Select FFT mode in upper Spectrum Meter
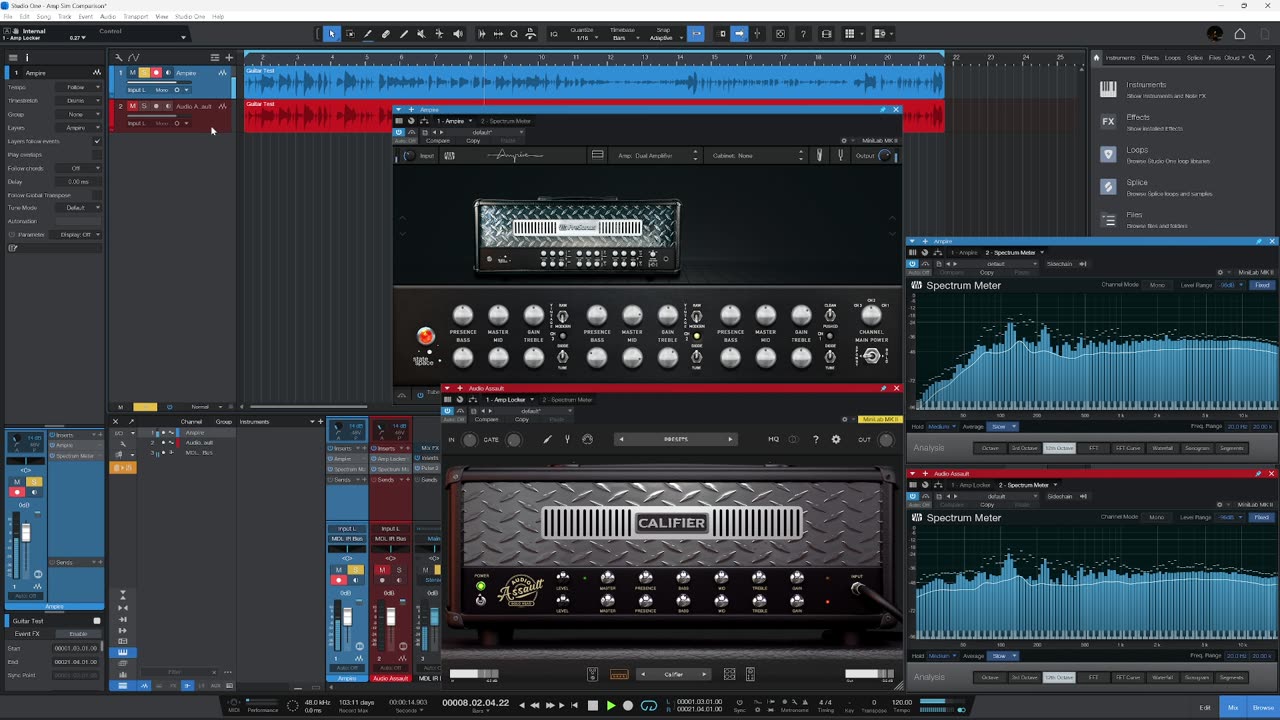The height and width of the screenshot is (720, 1280). tap(1093, 448)
